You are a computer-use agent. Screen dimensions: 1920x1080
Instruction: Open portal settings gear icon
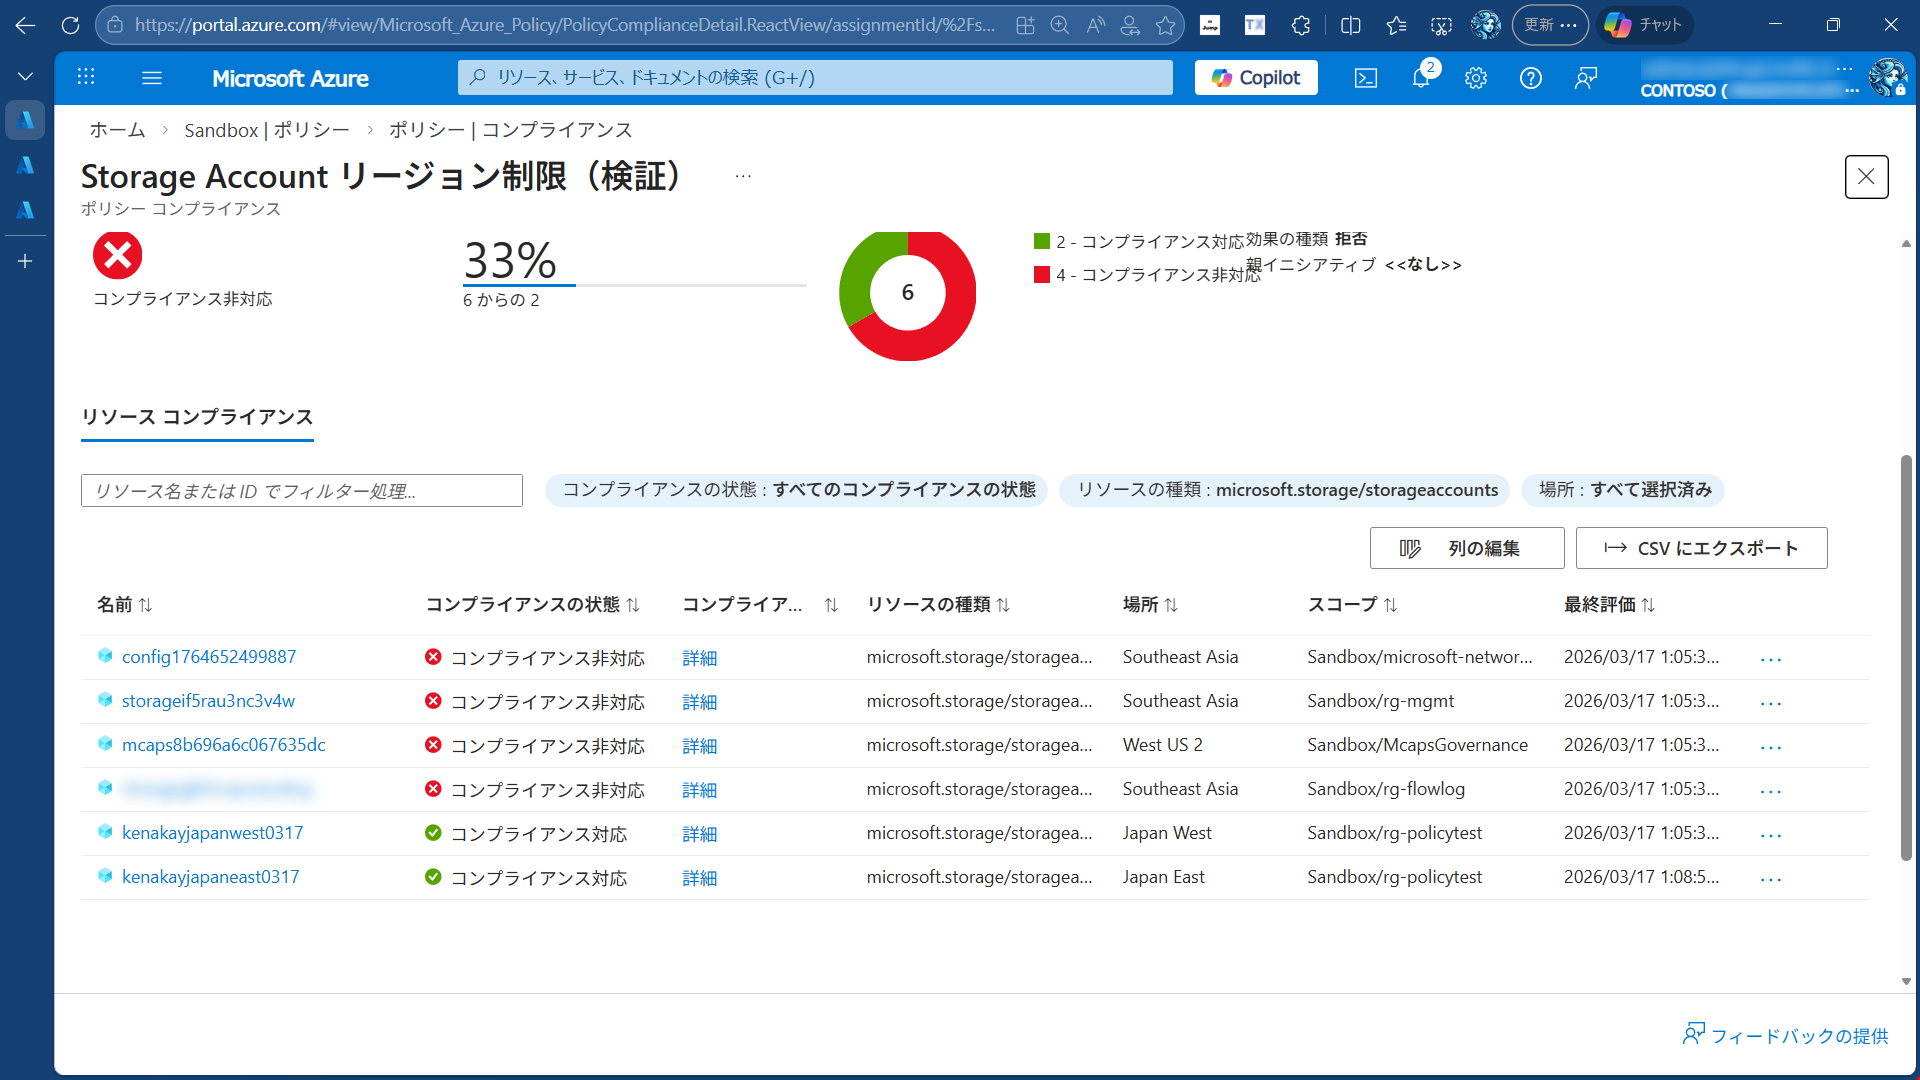[1476, 78]
